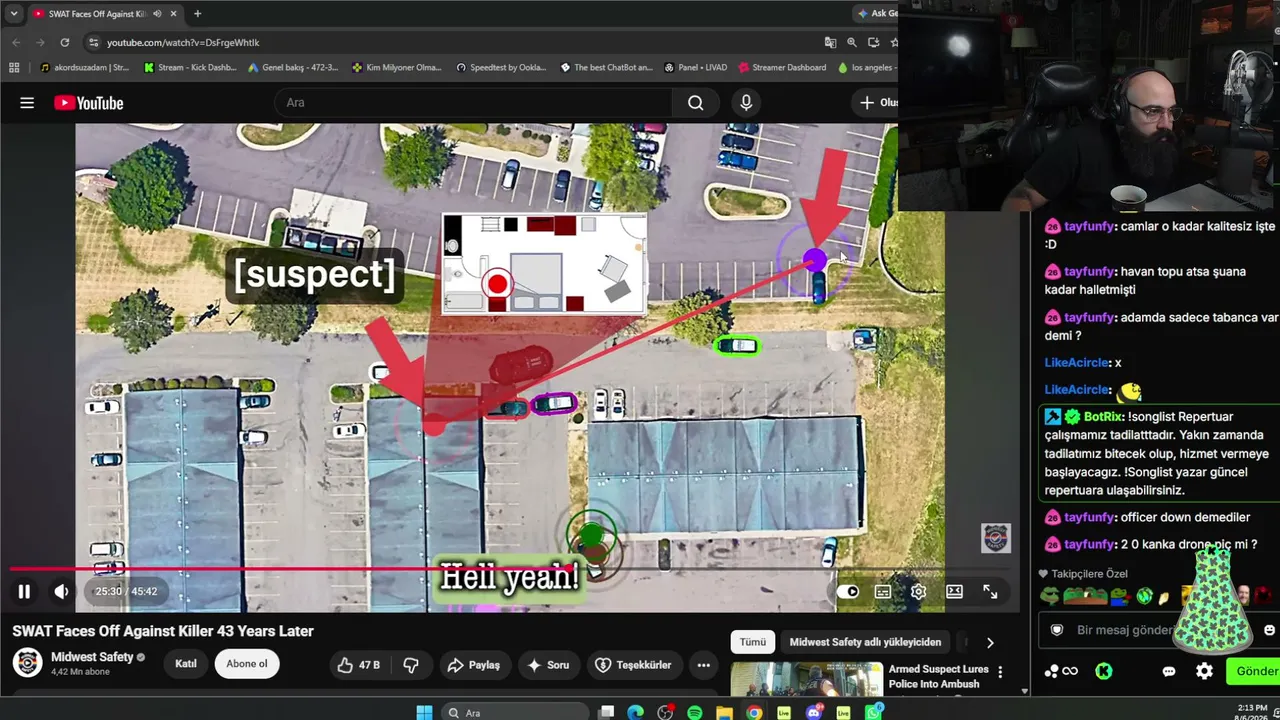This screenshot has height=720, width=1280.
Task: Open the Stream - Kick Dashboard bookmark
Action: [190, 68]
